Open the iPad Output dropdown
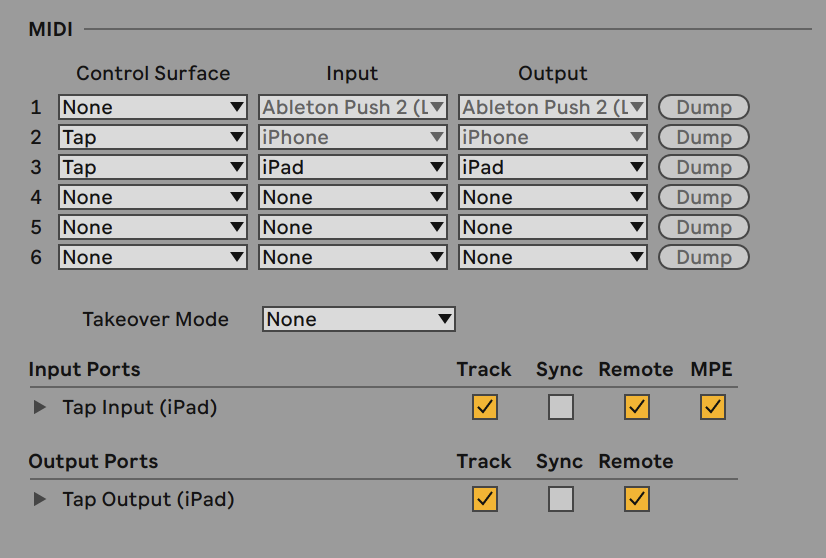 point(553,168)
